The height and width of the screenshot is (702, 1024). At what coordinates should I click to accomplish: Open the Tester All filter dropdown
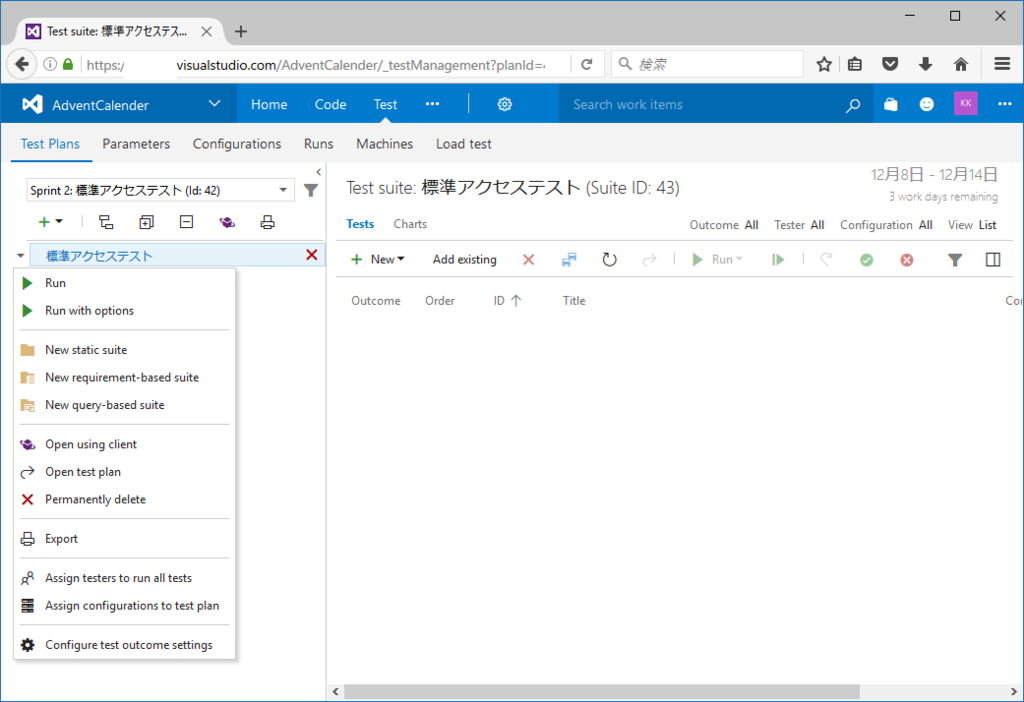799,225
